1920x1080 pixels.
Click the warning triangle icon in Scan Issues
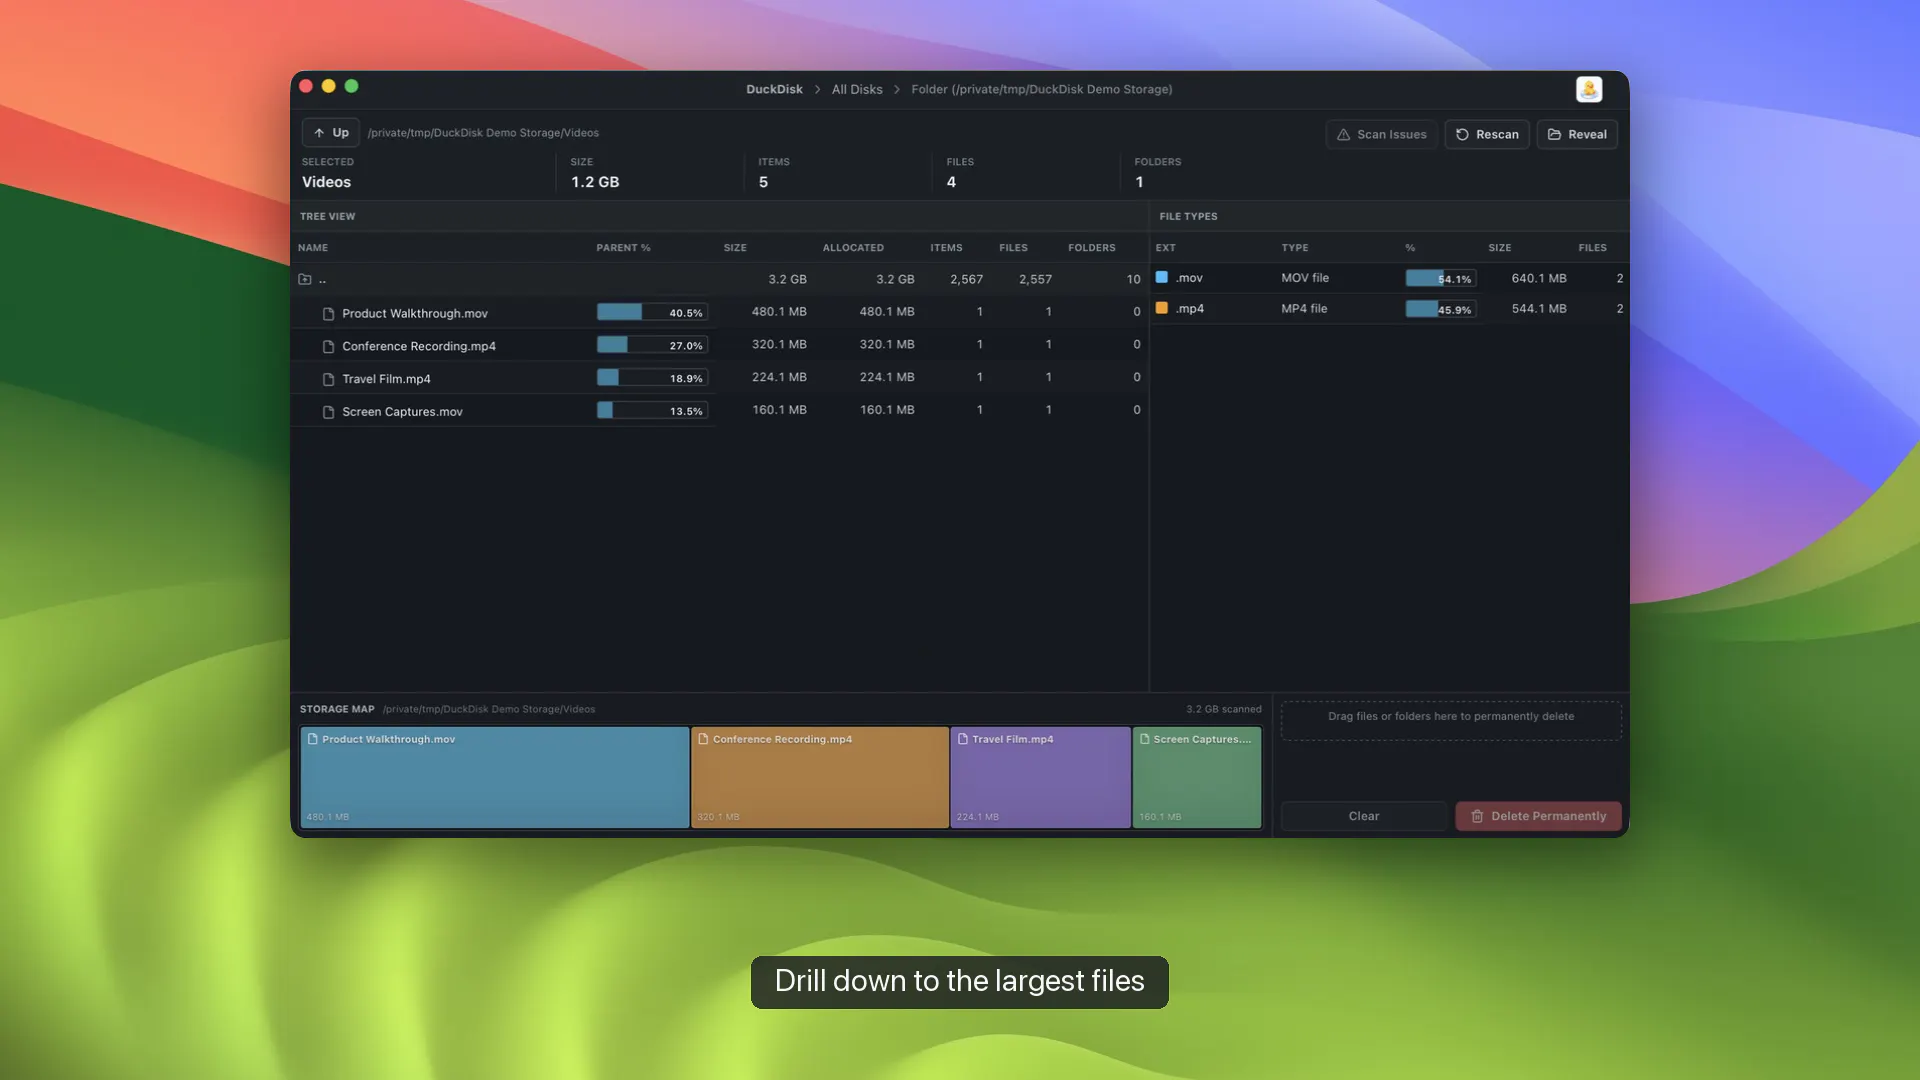coord(1344,135)
